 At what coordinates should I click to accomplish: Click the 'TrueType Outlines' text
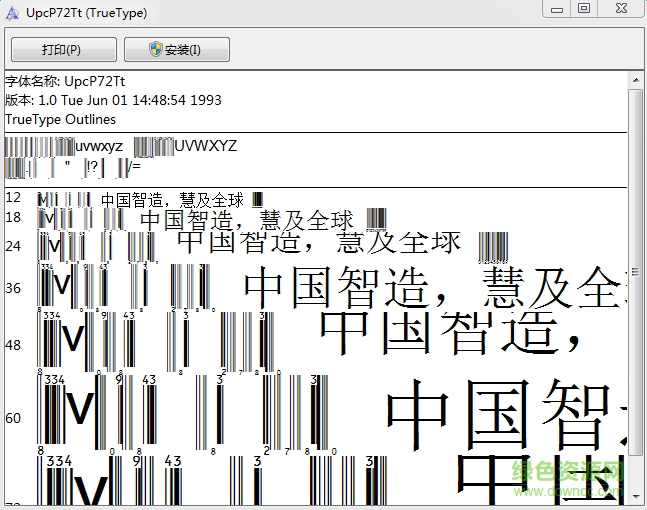tap(61, 120)
